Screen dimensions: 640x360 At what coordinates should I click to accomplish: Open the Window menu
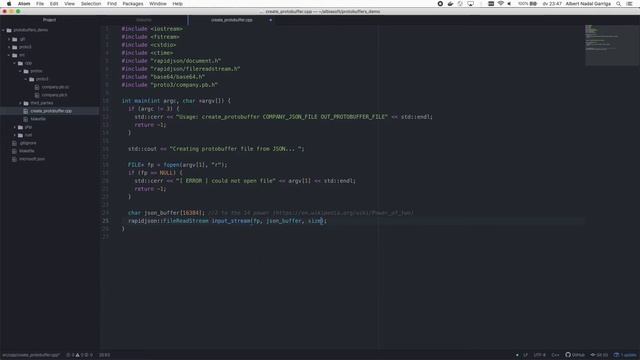pos(158,4)
